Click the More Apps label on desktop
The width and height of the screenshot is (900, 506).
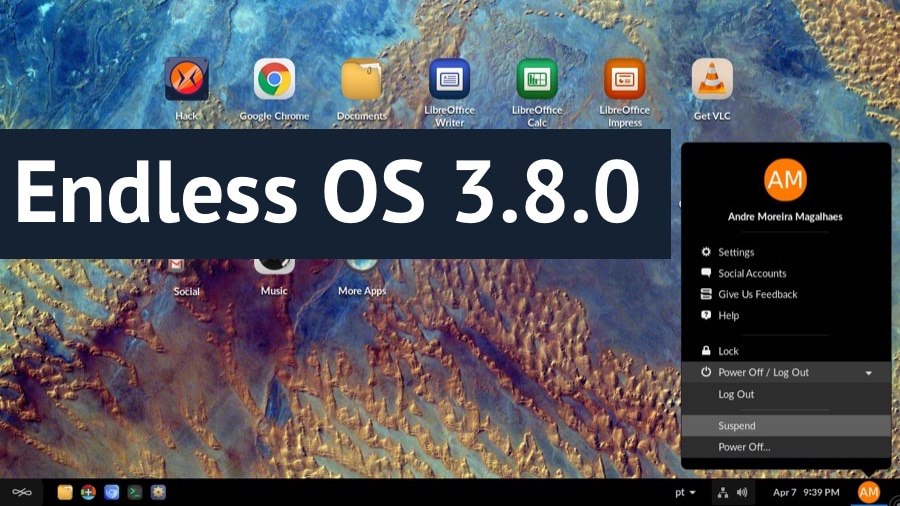[x=362, y=291]
